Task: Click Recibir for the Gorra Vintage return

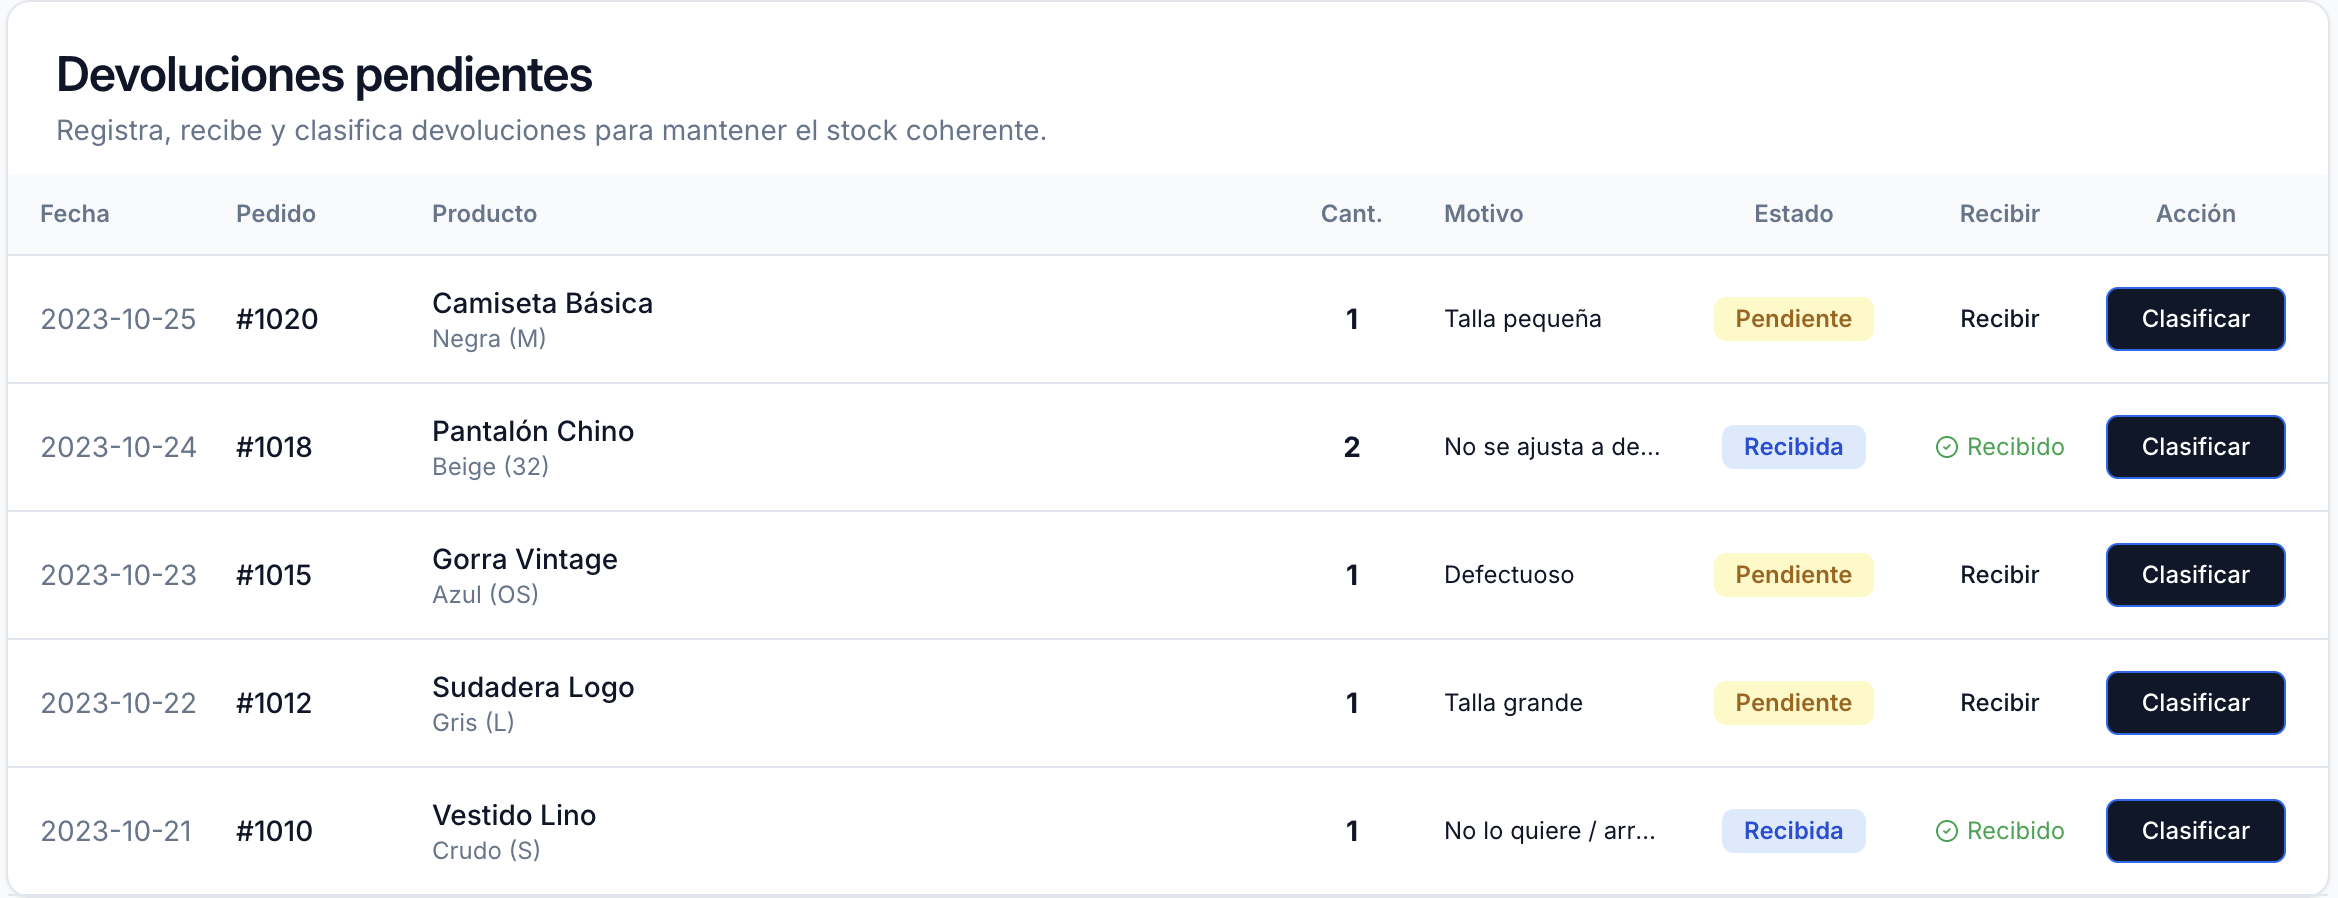Action: point(1998,574)
